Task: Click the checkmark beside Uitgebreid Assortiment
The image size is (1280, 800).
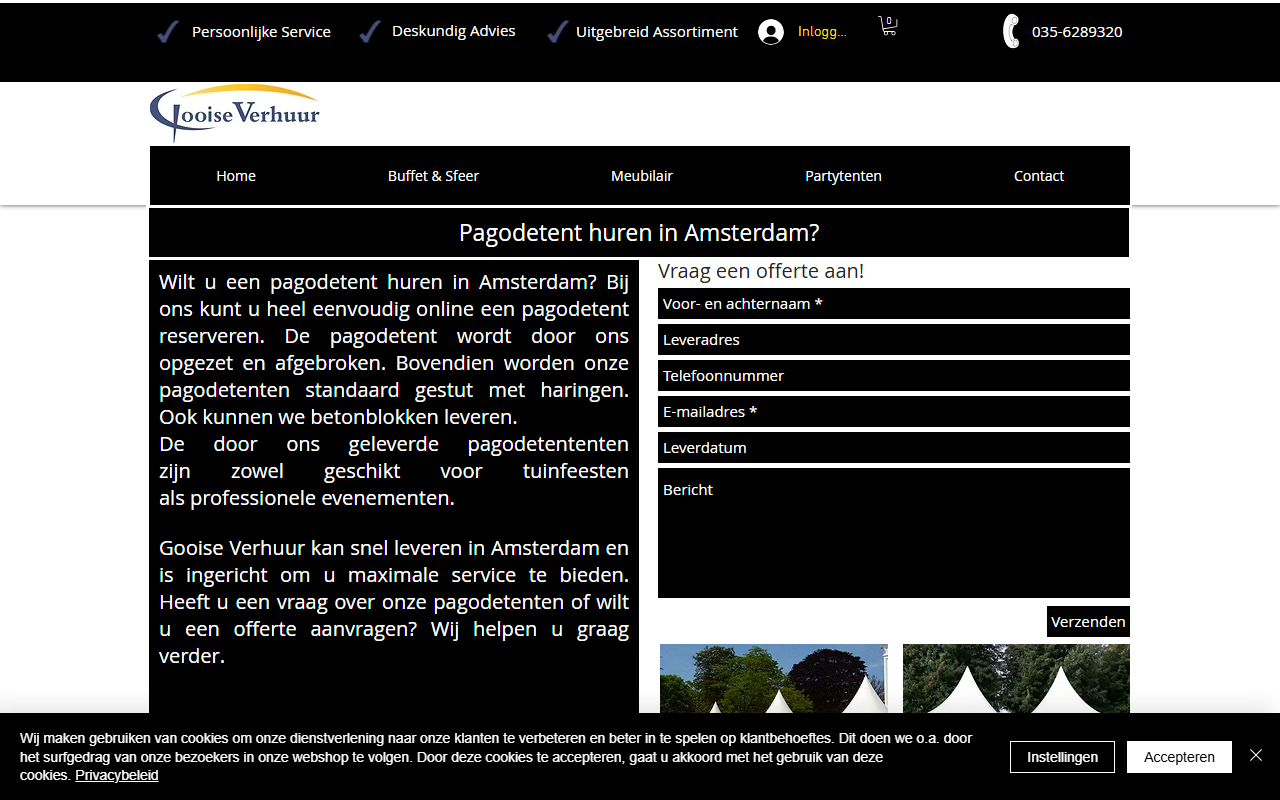Action: [557, 32]
